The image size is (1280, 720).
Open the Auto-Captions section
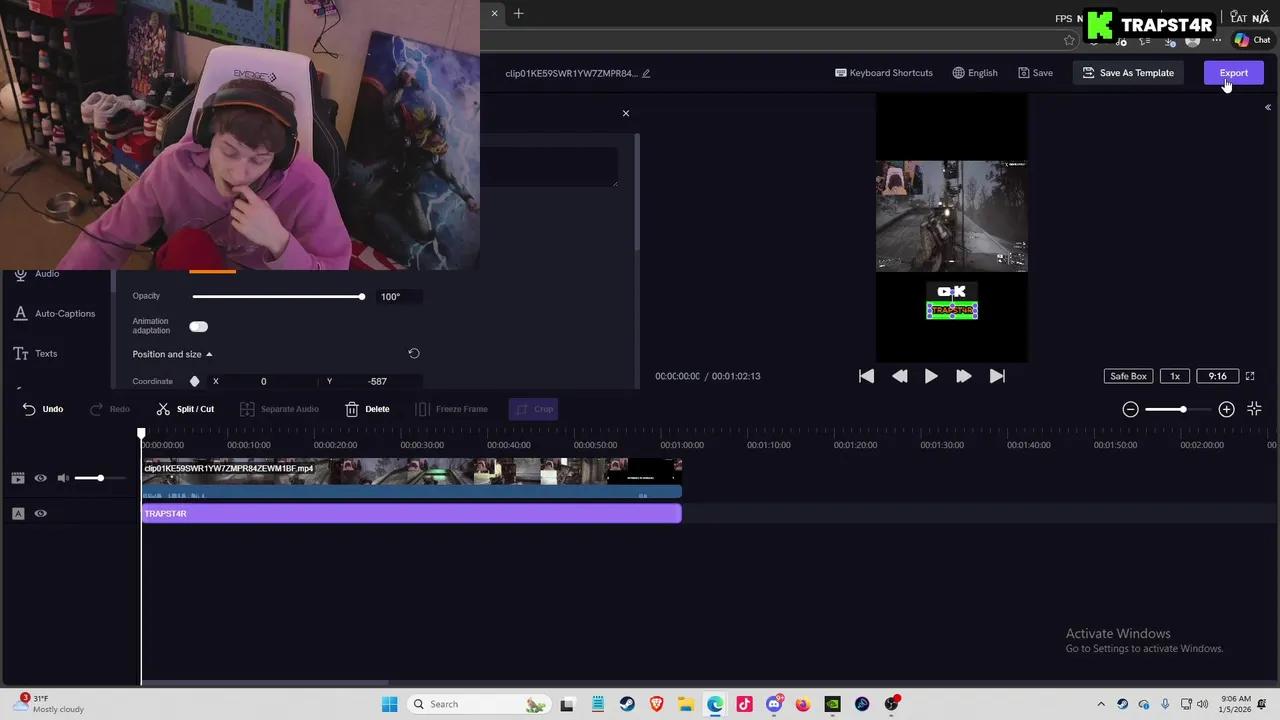click(54, 314)
